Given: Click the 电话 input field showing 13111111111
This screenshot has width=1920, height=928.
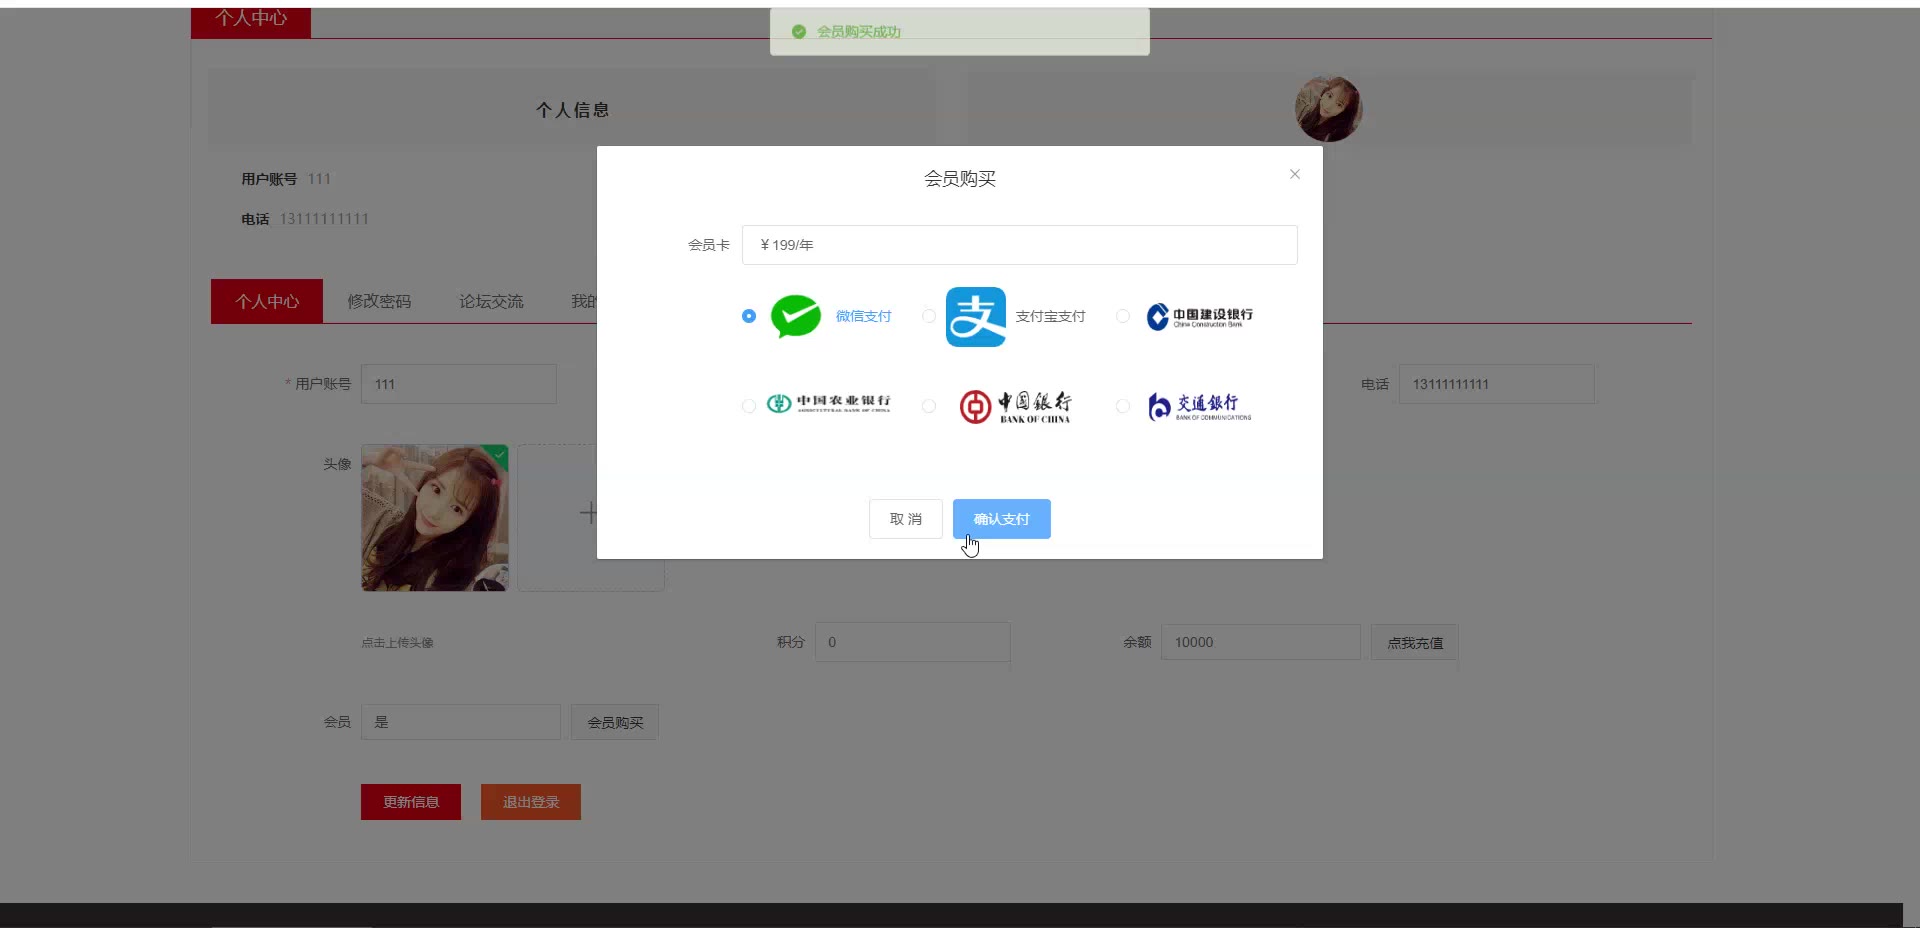Looking at the screenshot, I should click(x=1497, y=384).
